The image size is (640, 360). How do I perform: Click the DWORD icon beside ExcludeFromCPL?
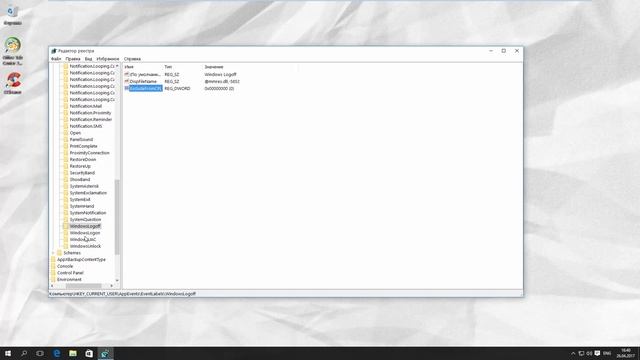127,88
